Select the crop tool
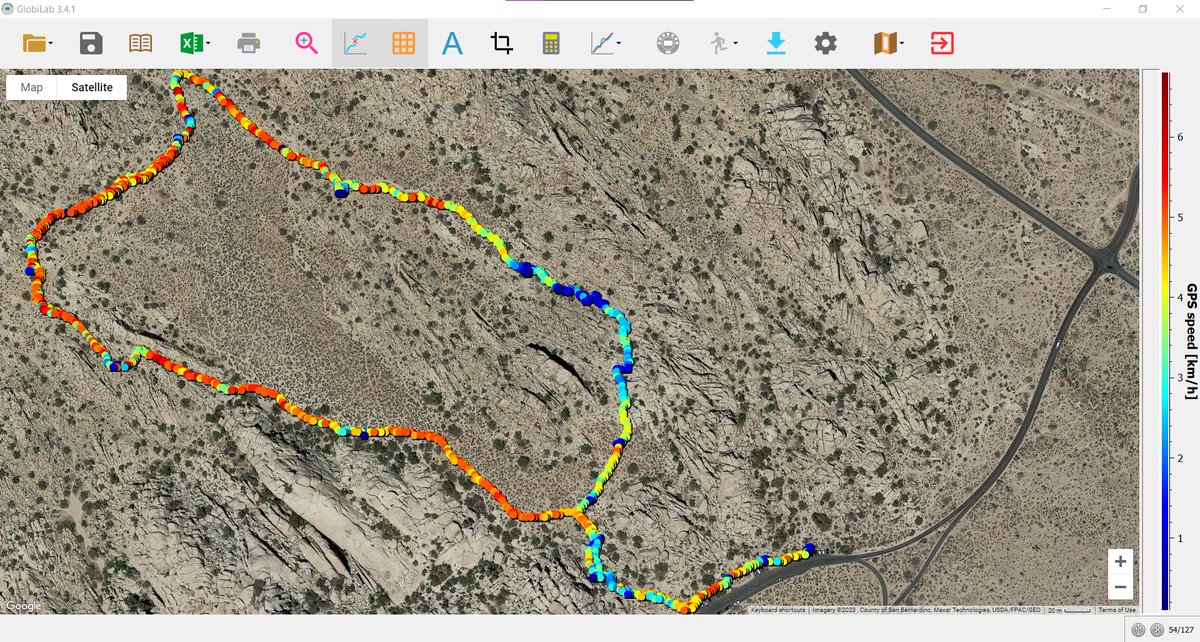This screenshot has height=642, width=1200. 501,43
